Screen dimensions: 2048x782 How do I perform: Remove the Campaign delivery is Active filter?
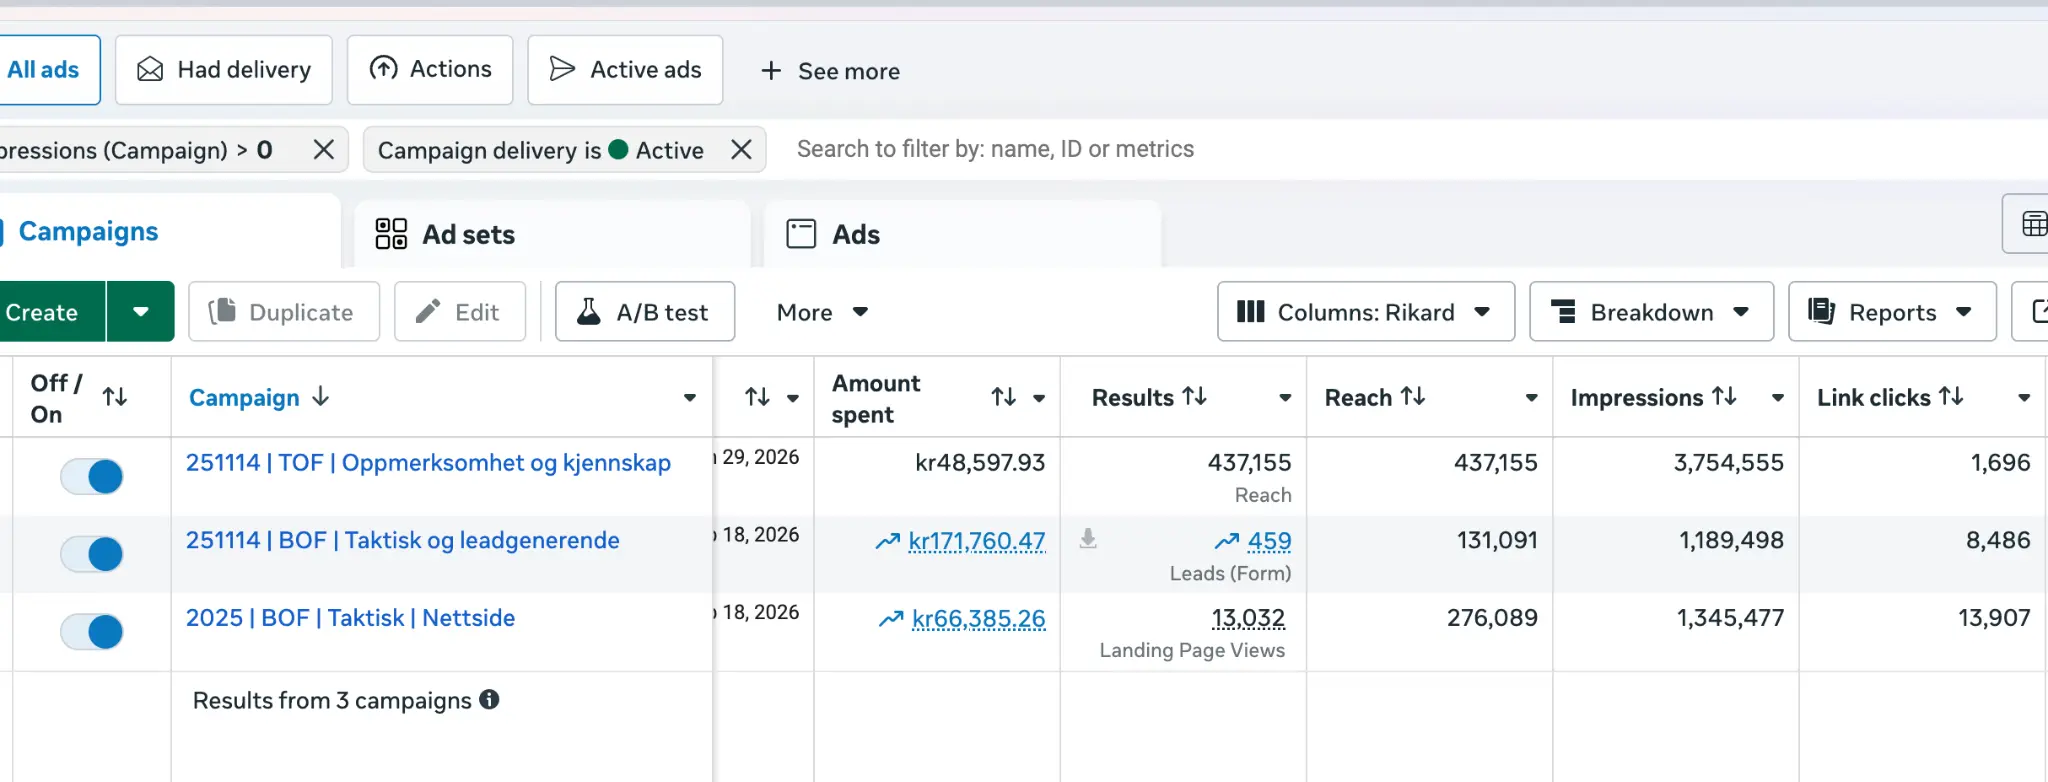pos(741,149)
